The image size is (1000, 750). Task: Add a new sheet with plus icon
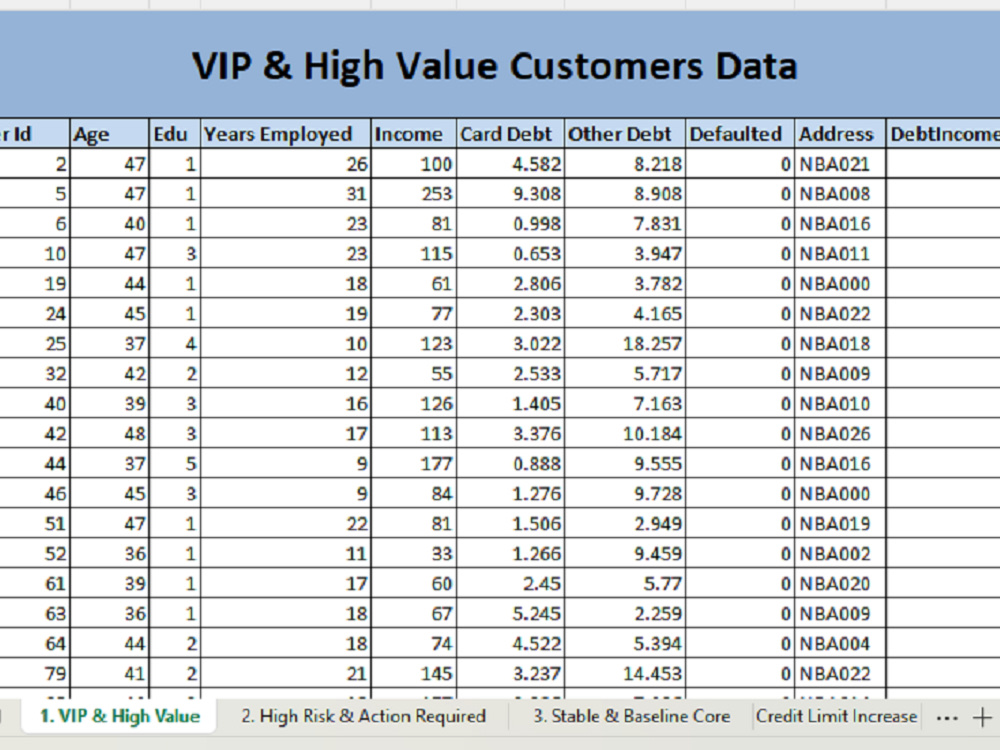tap(982, 717)
